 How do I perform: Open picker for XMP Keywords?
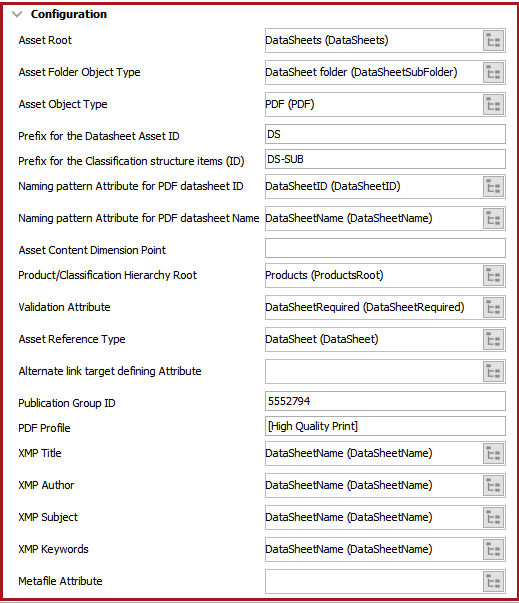point(494,549)
